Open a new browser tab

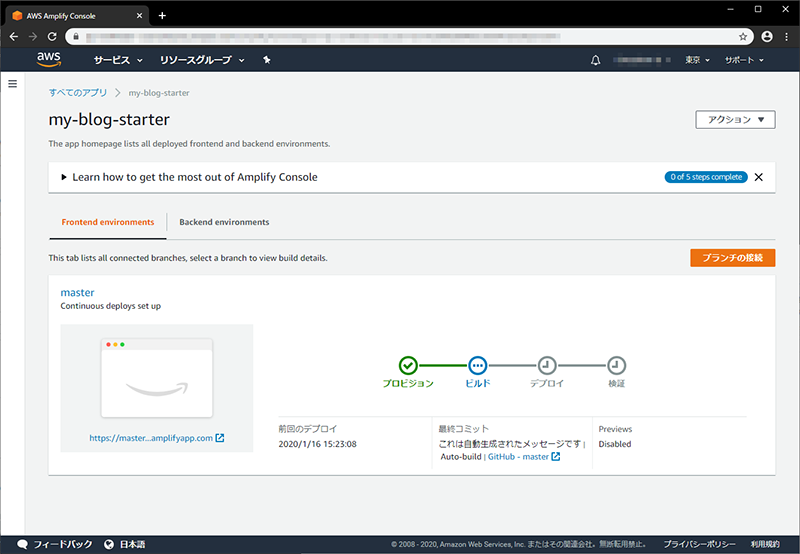point(162,16)
